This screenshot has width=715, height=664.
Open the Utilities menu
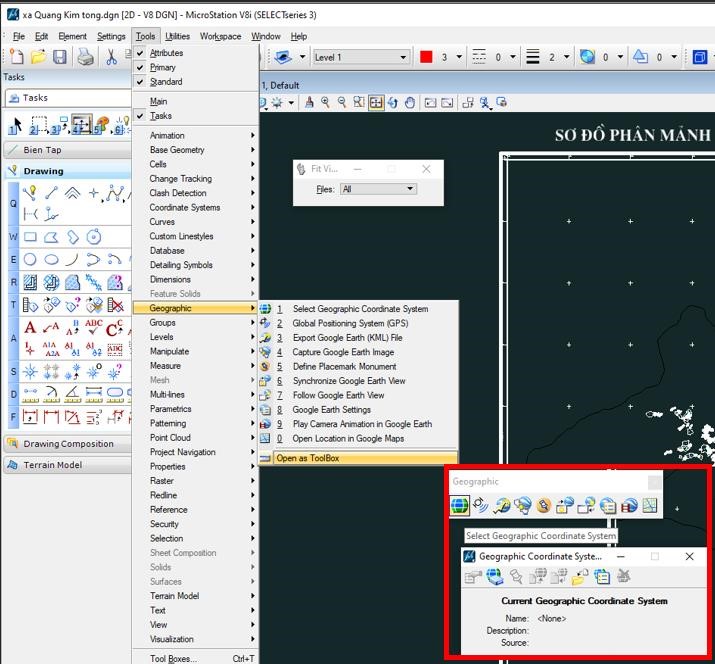tap(177, 37)
